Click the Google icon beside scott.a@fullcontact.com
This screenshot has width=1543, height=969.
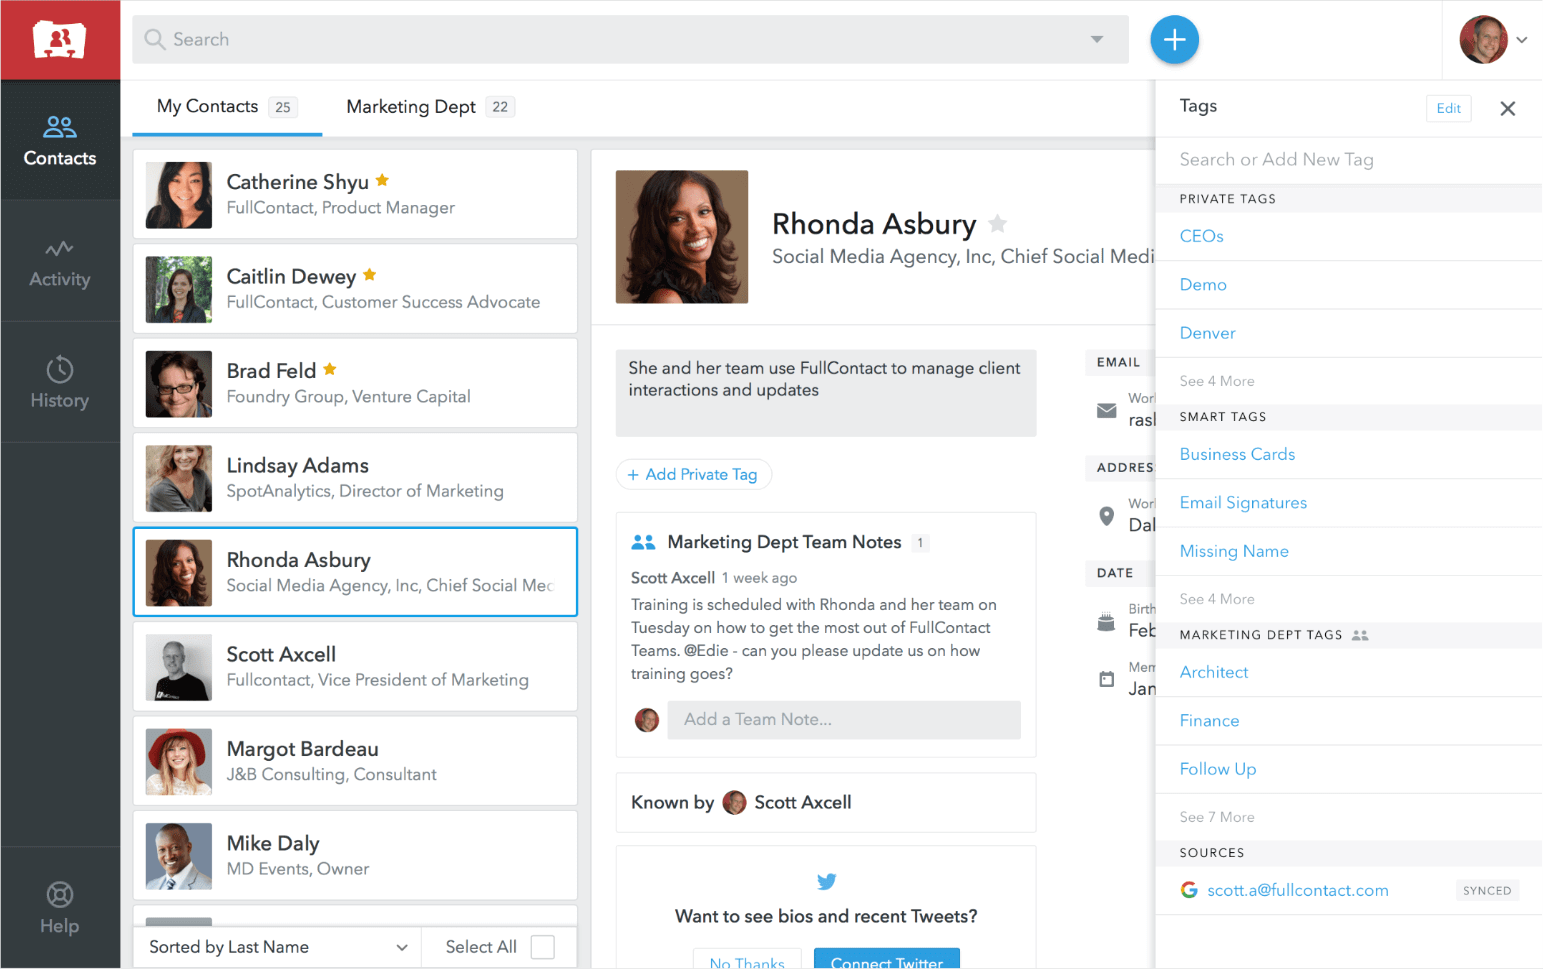coord(1189,890)
